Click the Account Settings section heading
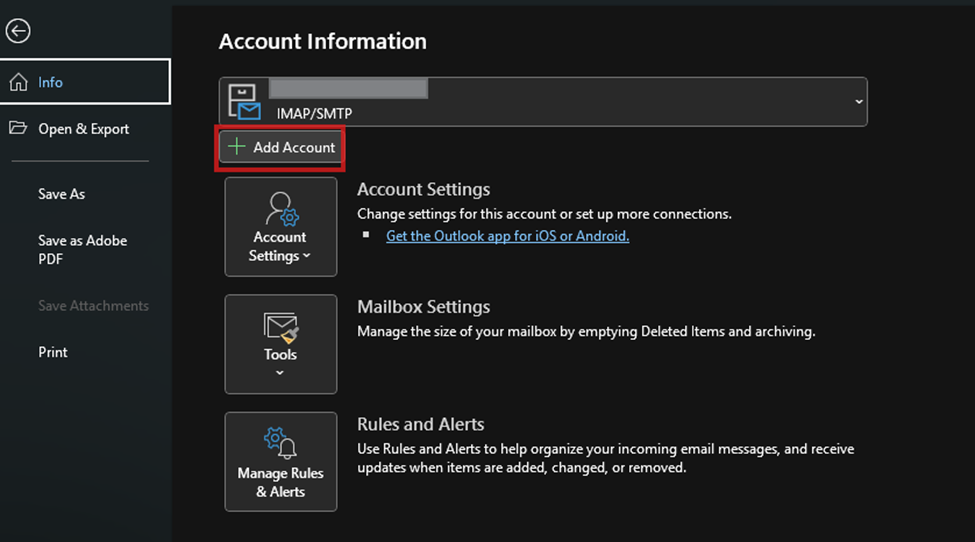Screen dimensions: 975x542 point(423,189)
